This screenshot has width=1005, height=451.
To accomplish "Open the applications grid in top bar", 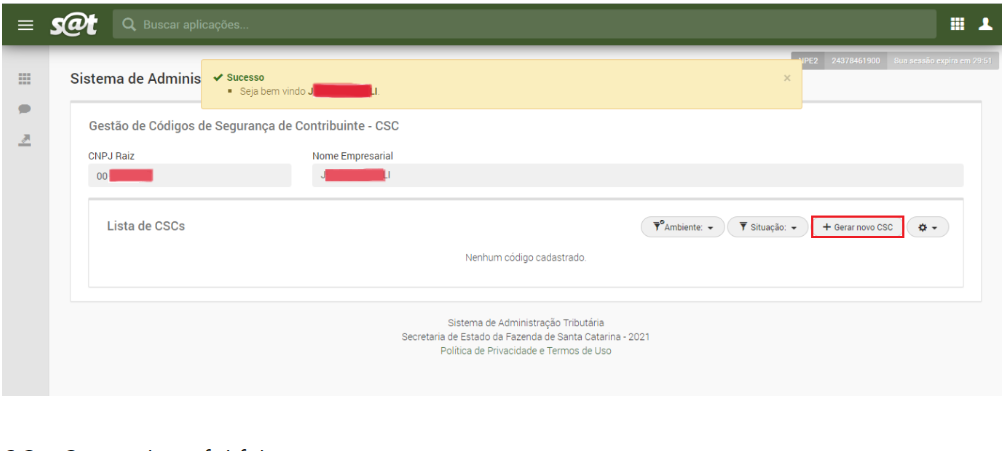I will [957, 24].
